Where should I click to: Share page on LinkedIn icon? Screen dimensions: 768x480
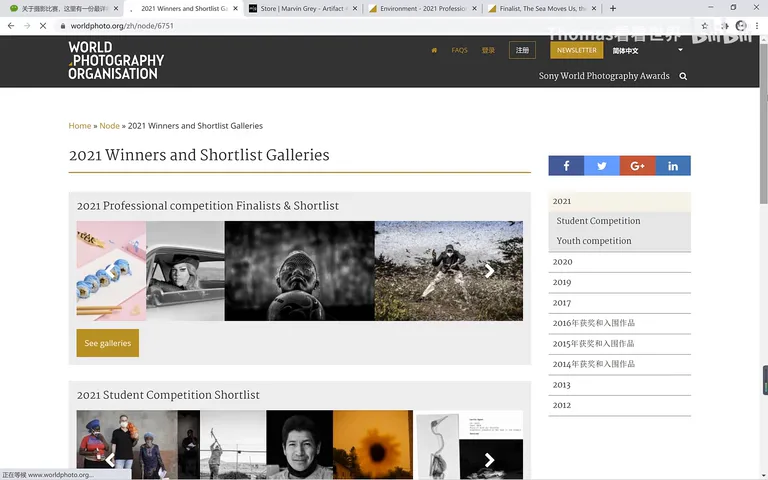tap(673, 166)
